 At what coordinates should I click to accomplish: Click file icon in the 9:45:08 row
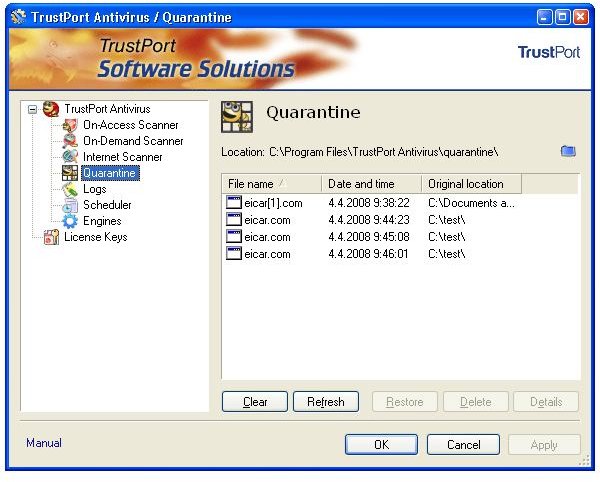coord(233,236)
